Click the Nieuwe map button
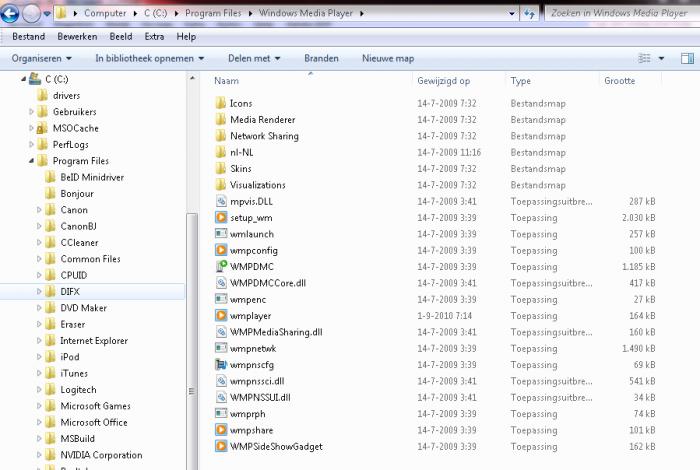 point(388,58)
